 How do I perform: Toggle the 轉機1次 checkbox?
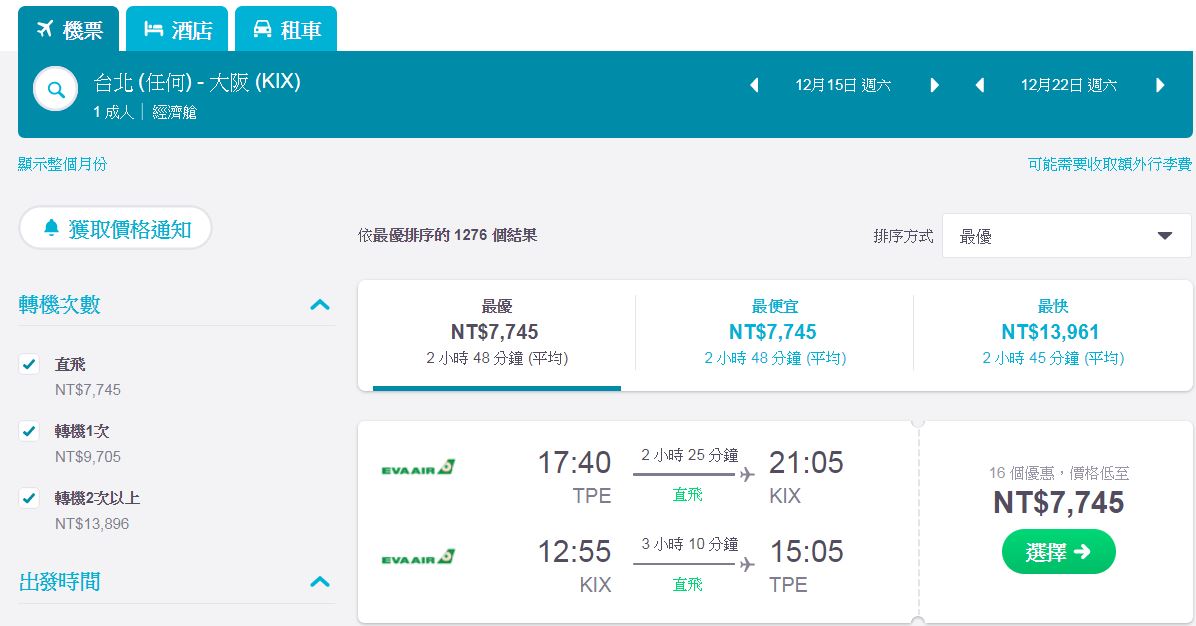29,432
